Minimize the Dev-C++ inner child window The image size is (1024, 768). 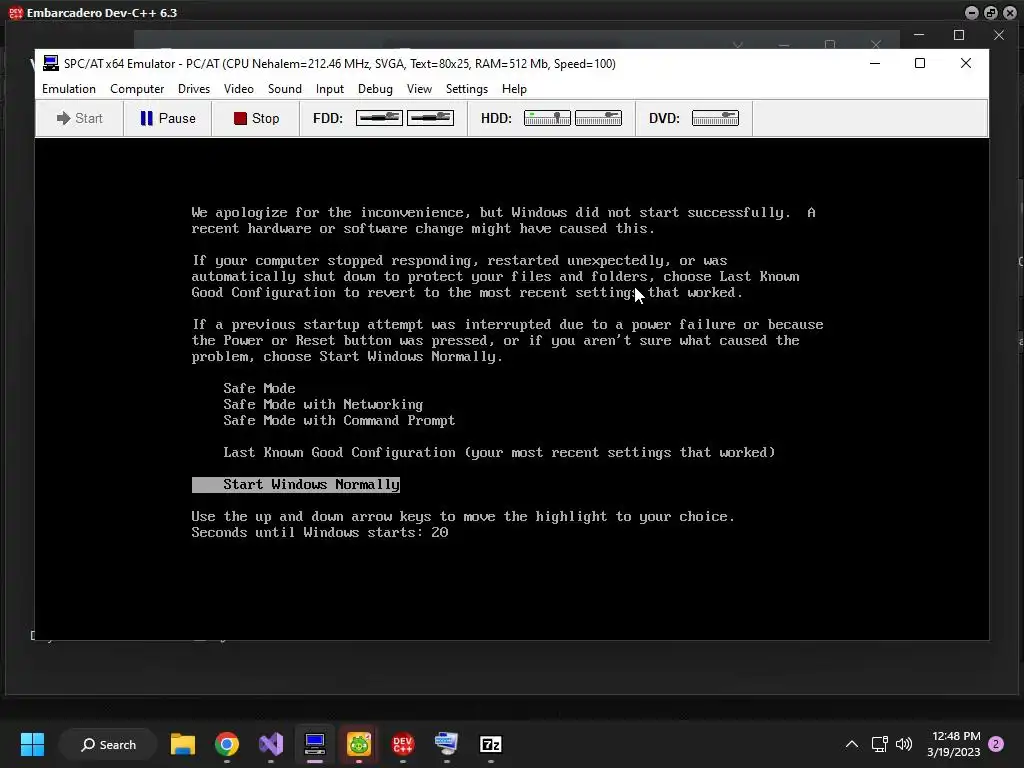coord(919,35)
